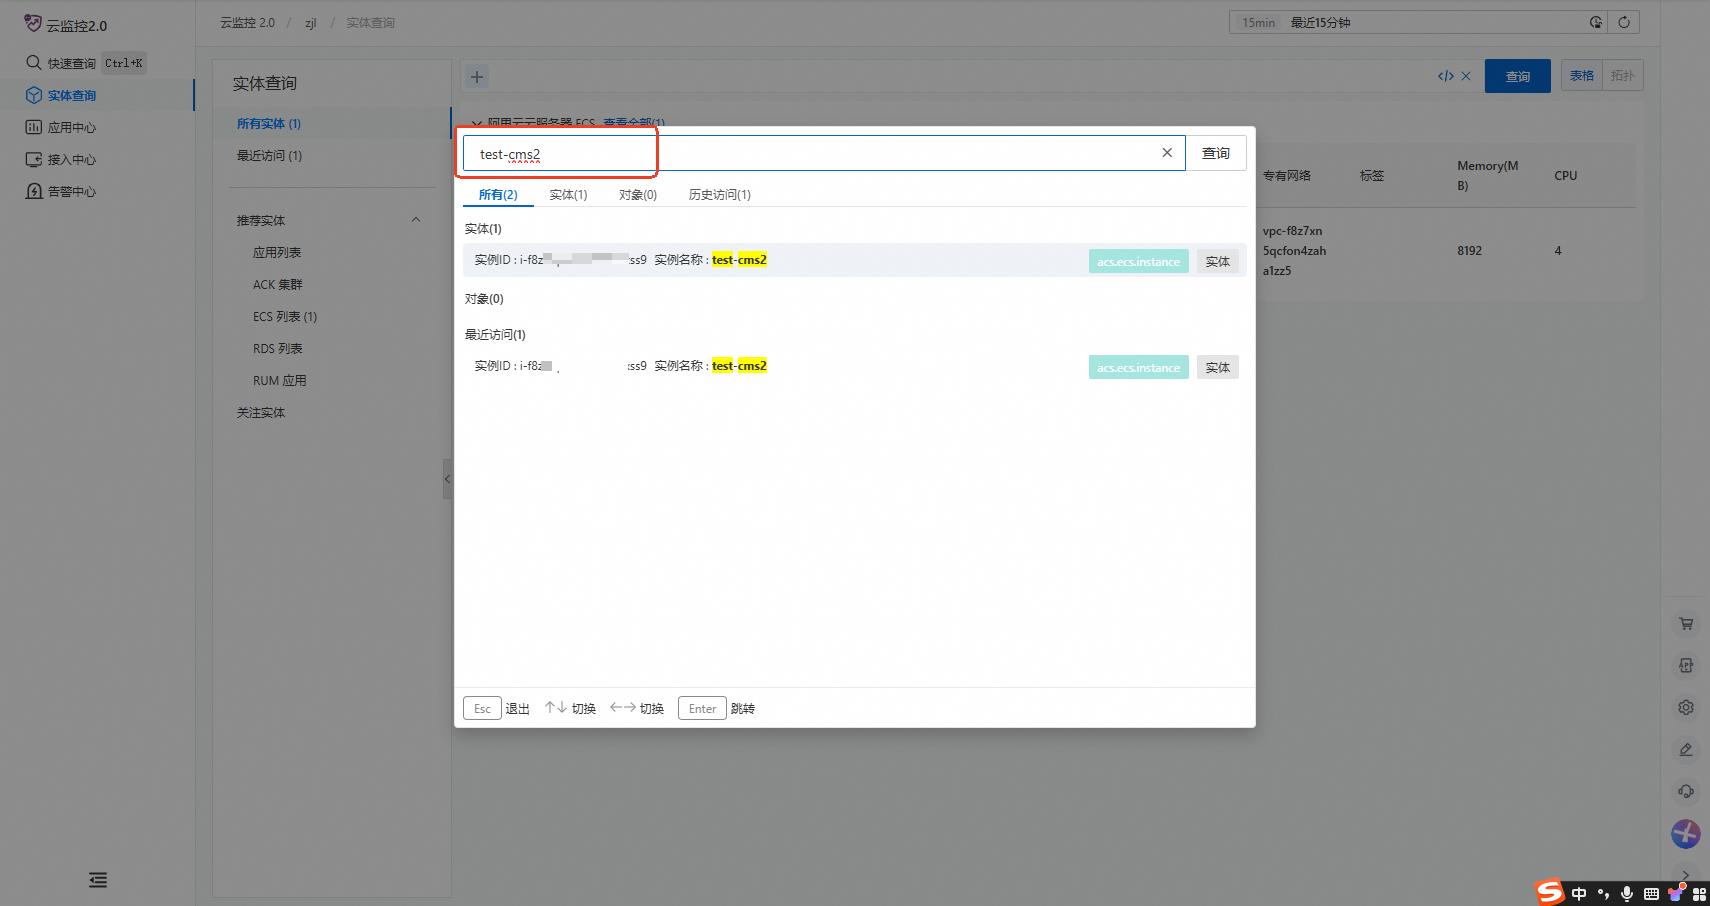Switch the view to 表格
The image size is (1710, 906).
point(1582,76)
